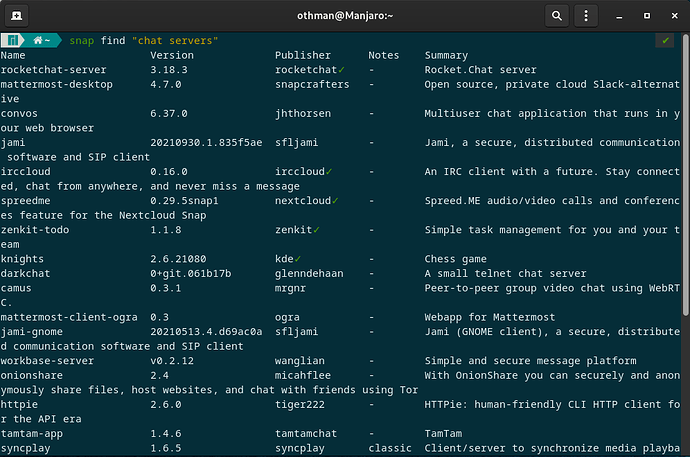The width and height of the screenshot is (690, 457).
Task: Click the Chess game summary
Action: pos(455,259)
